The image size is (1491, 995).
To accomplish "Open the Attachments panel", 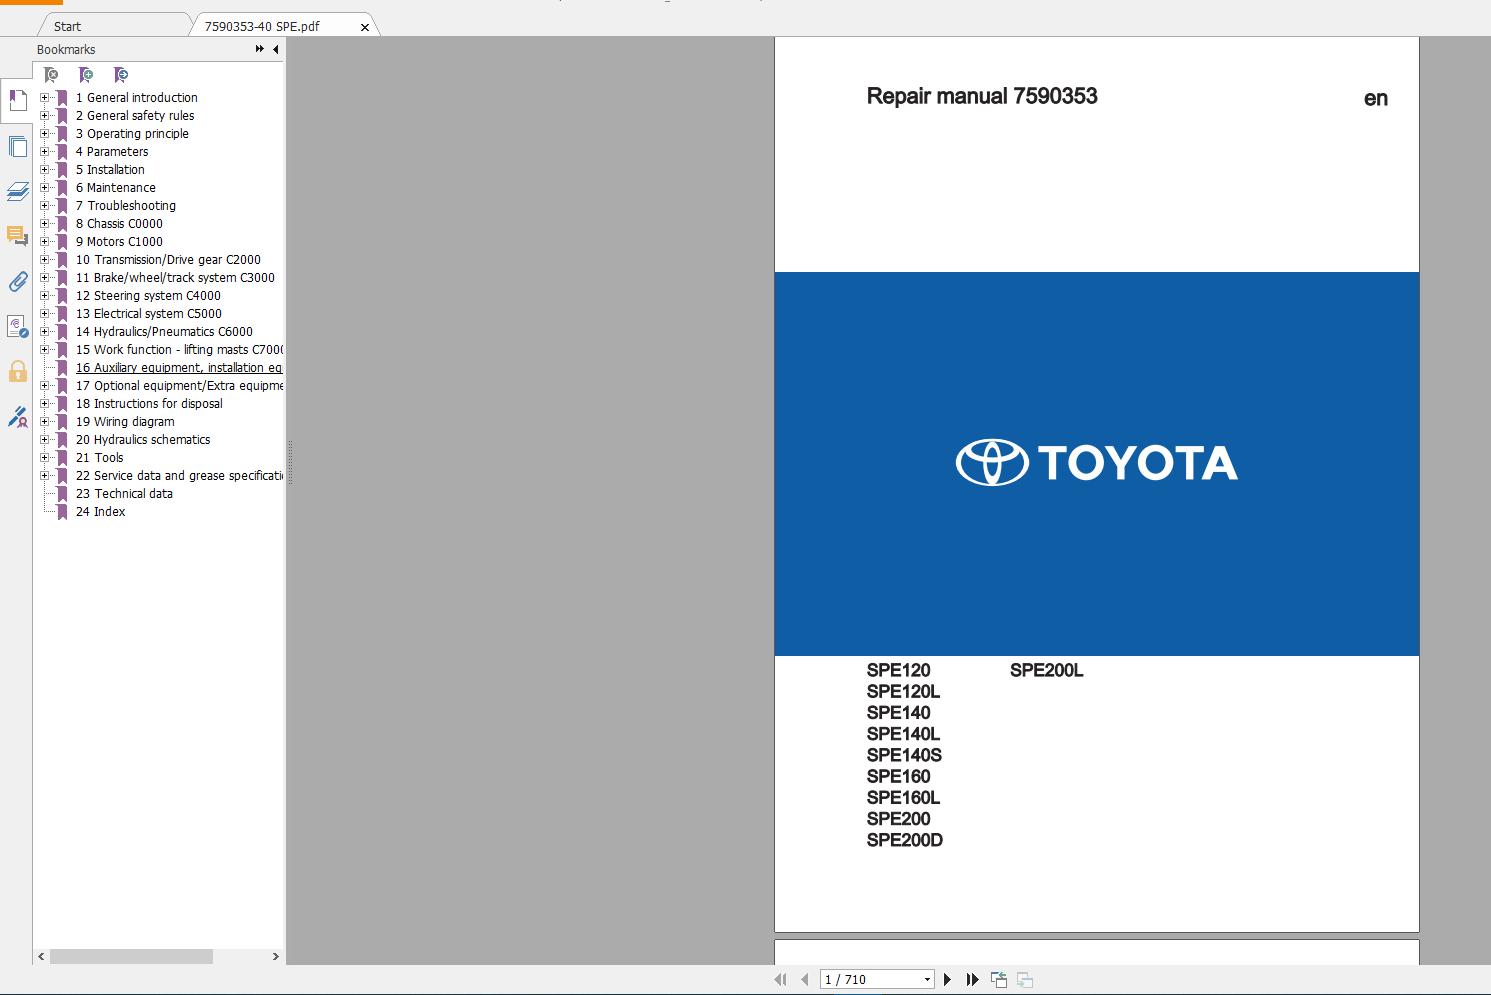I will pos(17,282).
